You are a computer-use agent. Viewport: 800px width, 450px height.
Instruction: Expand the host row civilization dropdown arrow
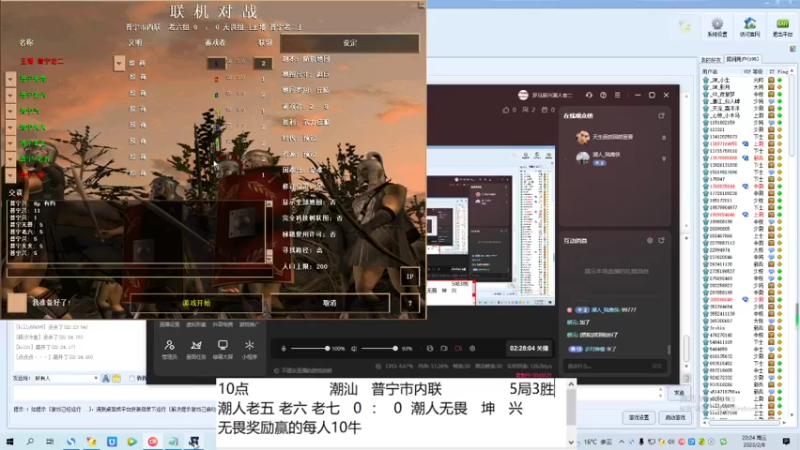click(119, 63)
